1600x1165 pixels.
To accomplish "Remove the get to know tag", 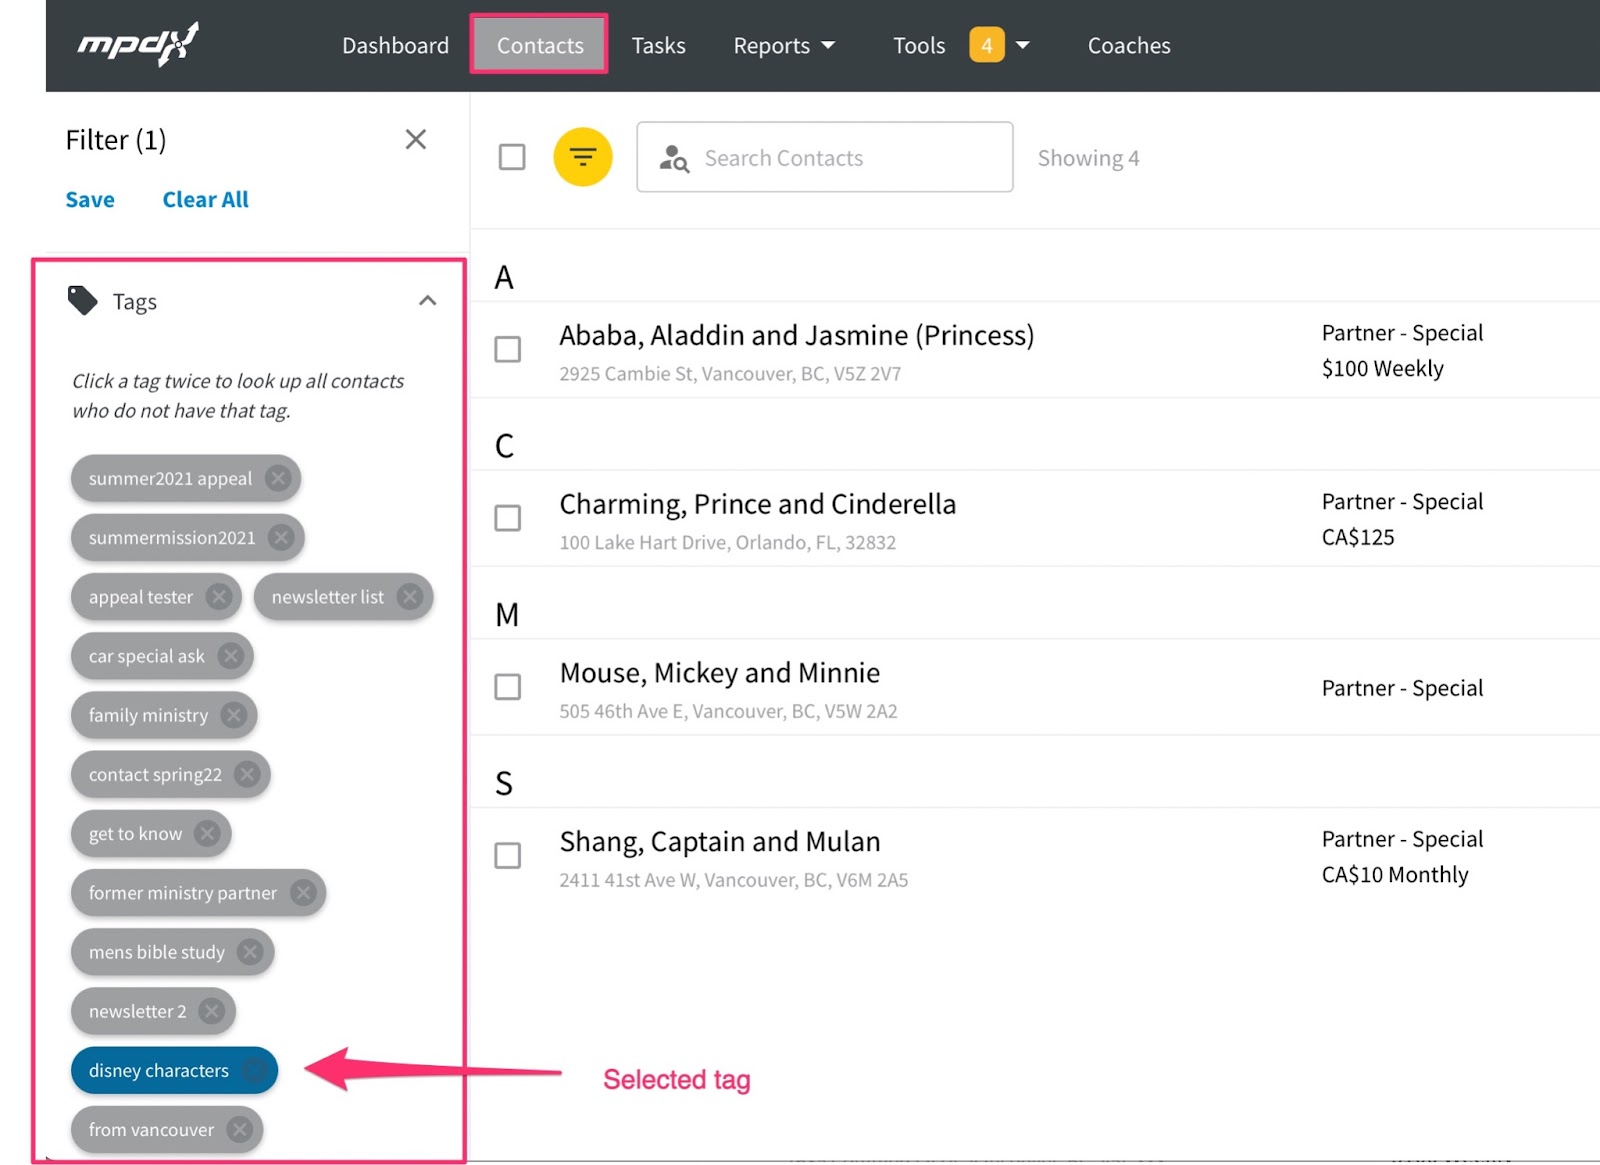I will tap(207, 833).
